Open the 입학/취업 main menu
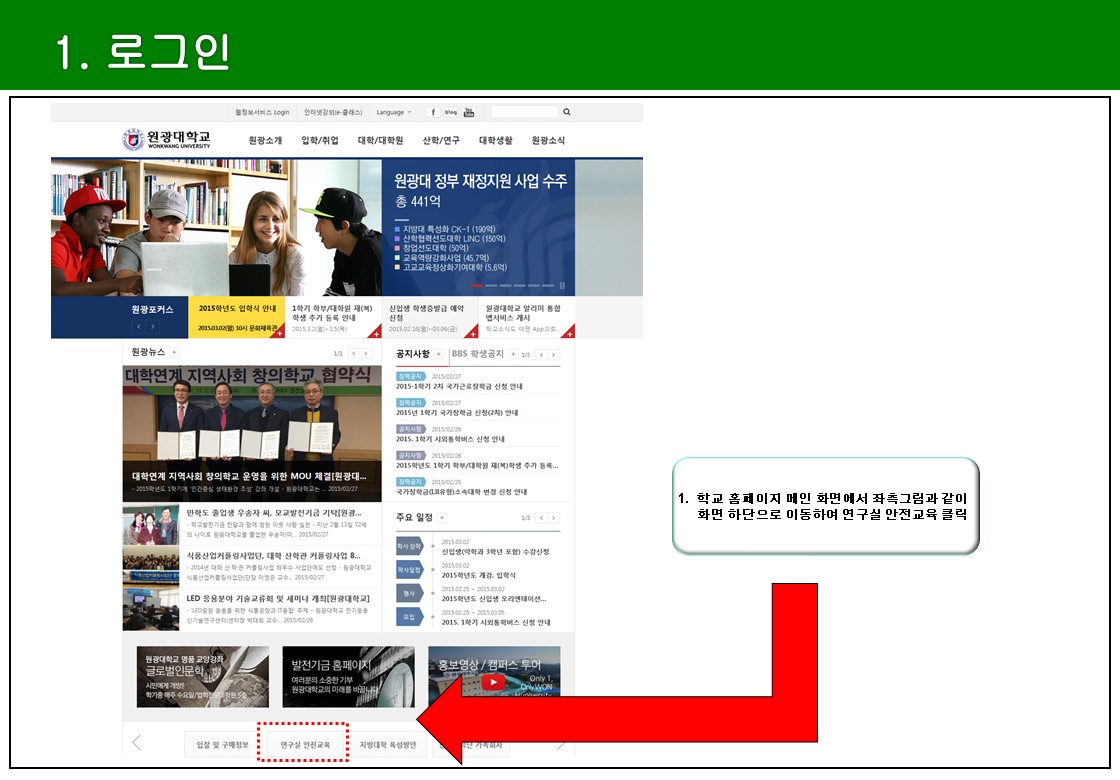The width and height of the screenshot is (1120, 780). [x=320, y=141]
